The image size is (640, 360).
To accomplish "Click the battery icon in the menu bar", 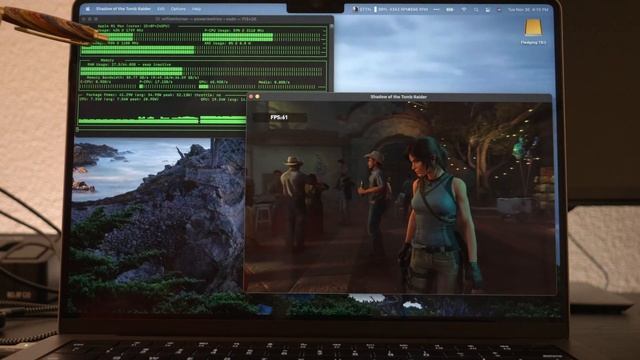I will pyautogui.click(x=449, y=9).
